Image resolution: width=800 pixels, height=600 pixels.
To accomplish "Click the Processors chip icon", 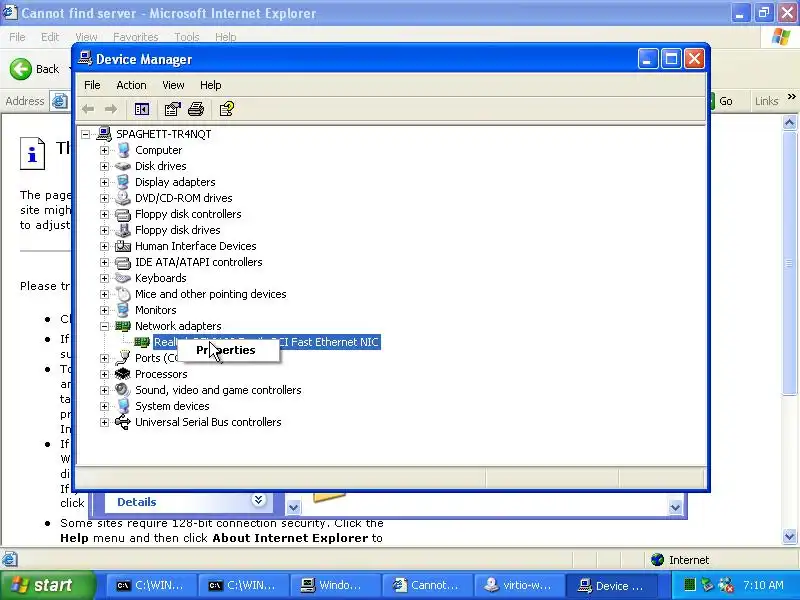I will pyautogui.click(x=123, y=374).
